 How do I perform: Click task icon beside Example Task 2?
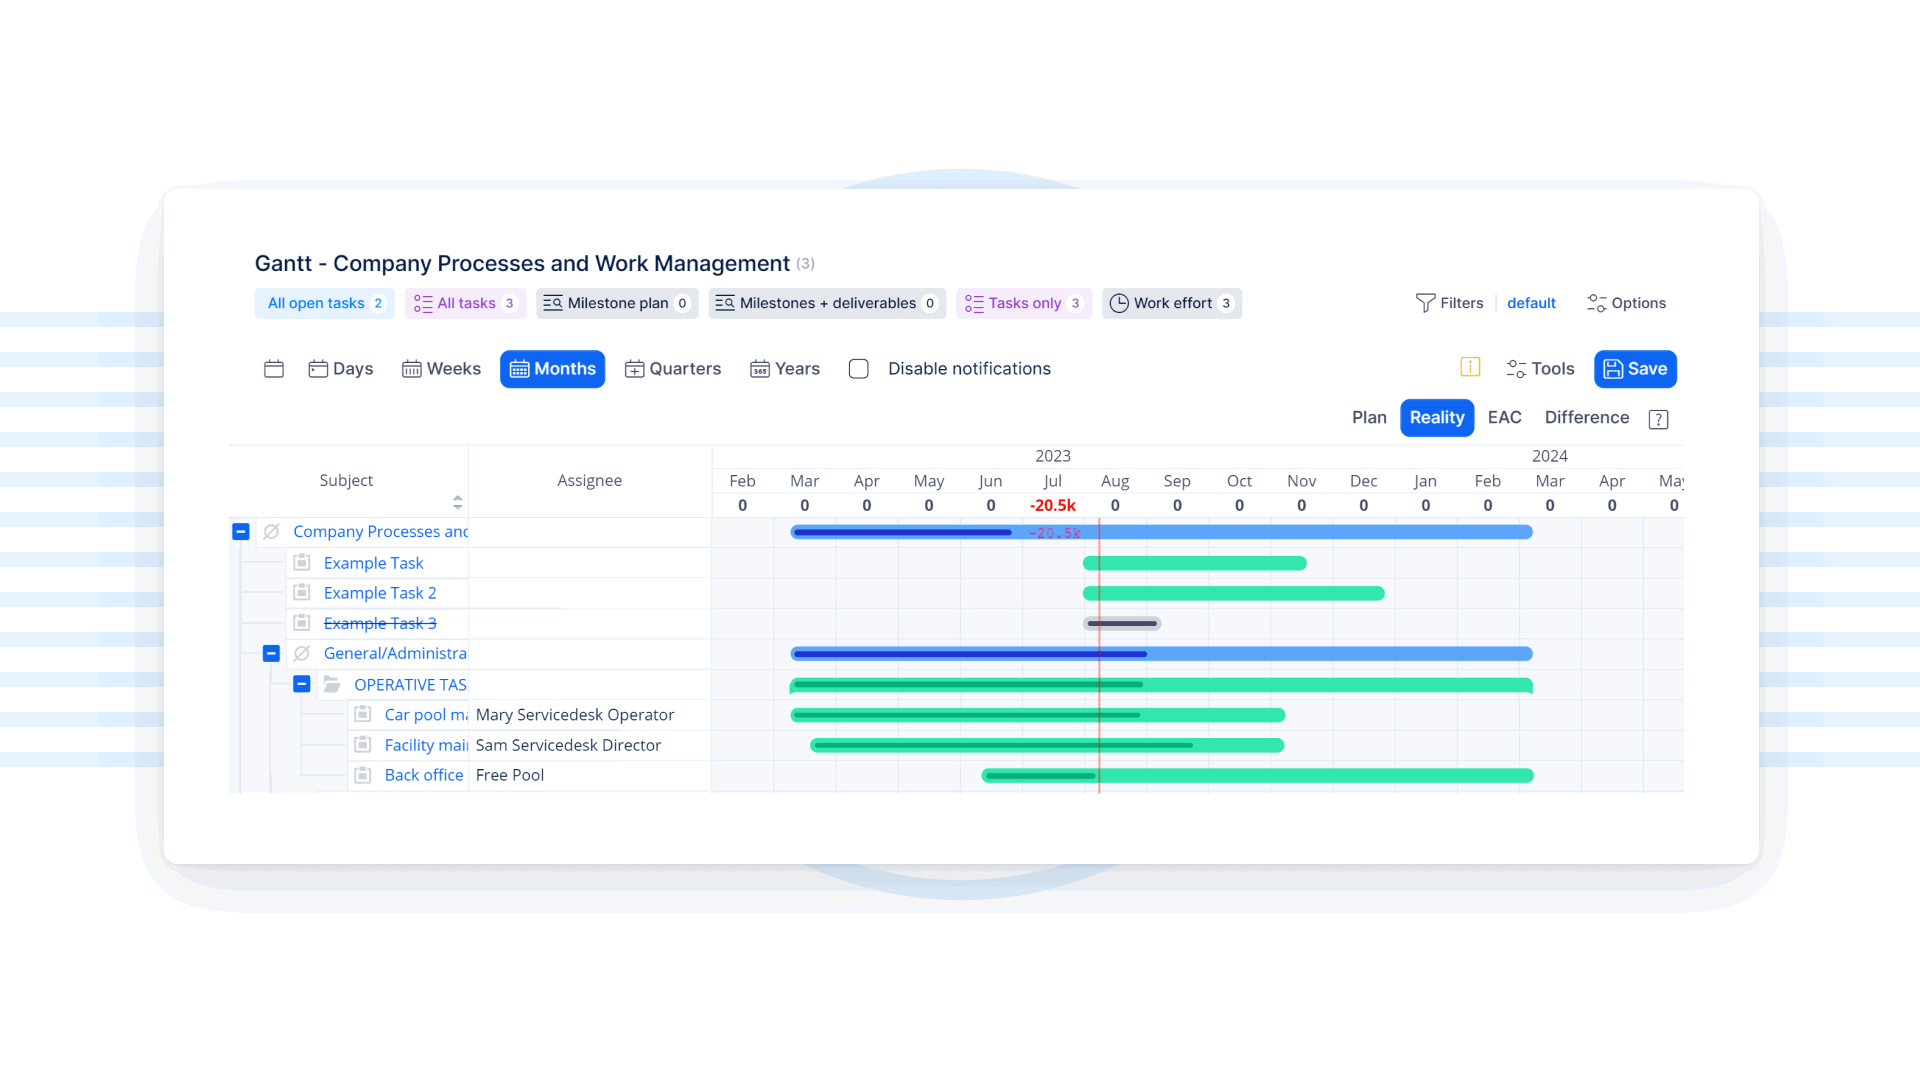click(302, 593)
